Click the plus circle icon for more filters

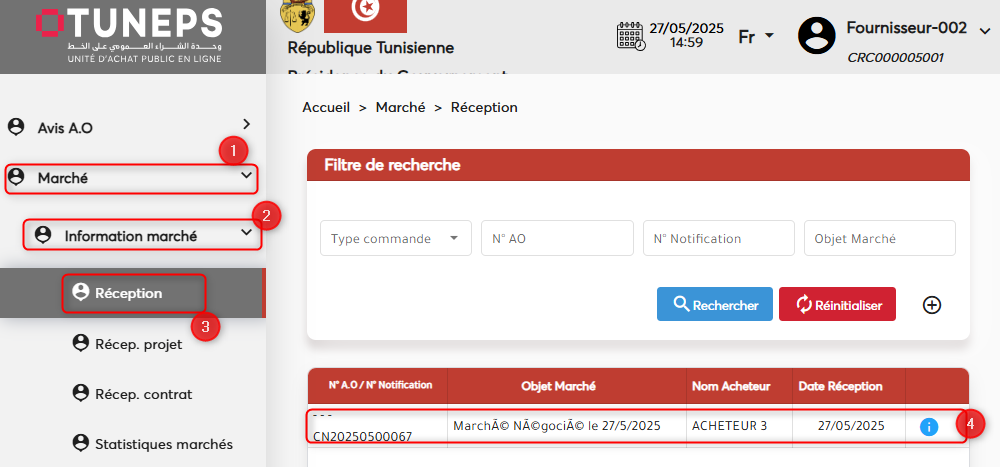931,305
